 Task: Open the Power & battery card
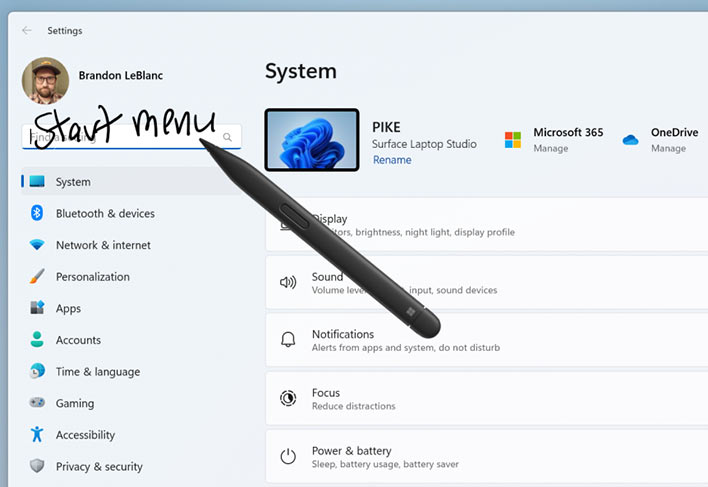(487, 456)
